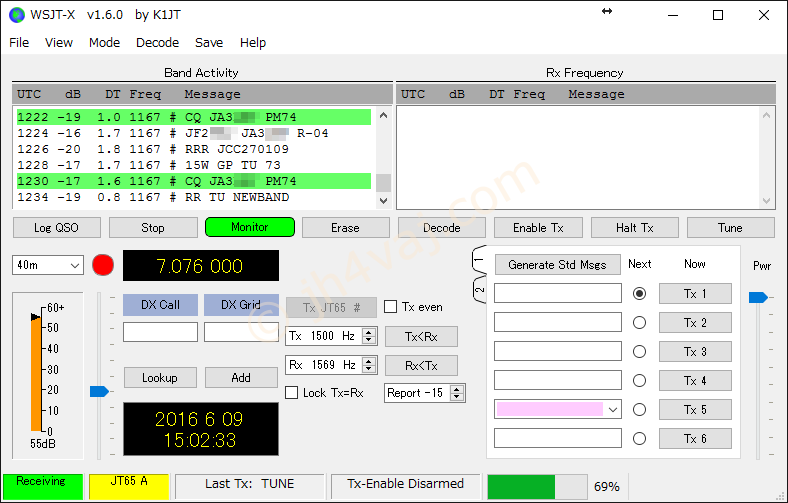The height and width of the screenshot is (503, 788).
Task: Open the 40m band dropdown
Action: click(x=48, y=265)
